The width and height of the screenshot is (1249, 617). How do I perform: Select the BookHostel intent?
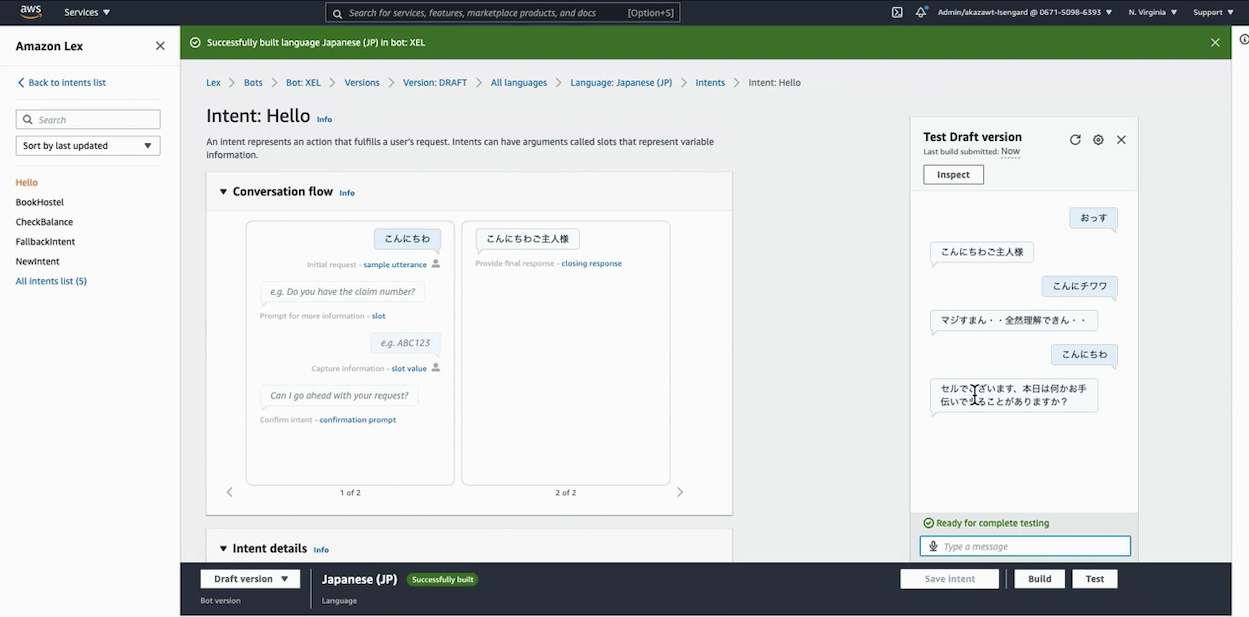click(40, 202)
